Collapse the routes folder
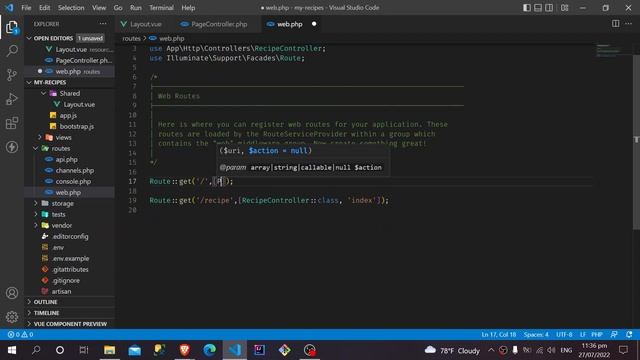Screen dimensions: 640x360 point(36,148)
